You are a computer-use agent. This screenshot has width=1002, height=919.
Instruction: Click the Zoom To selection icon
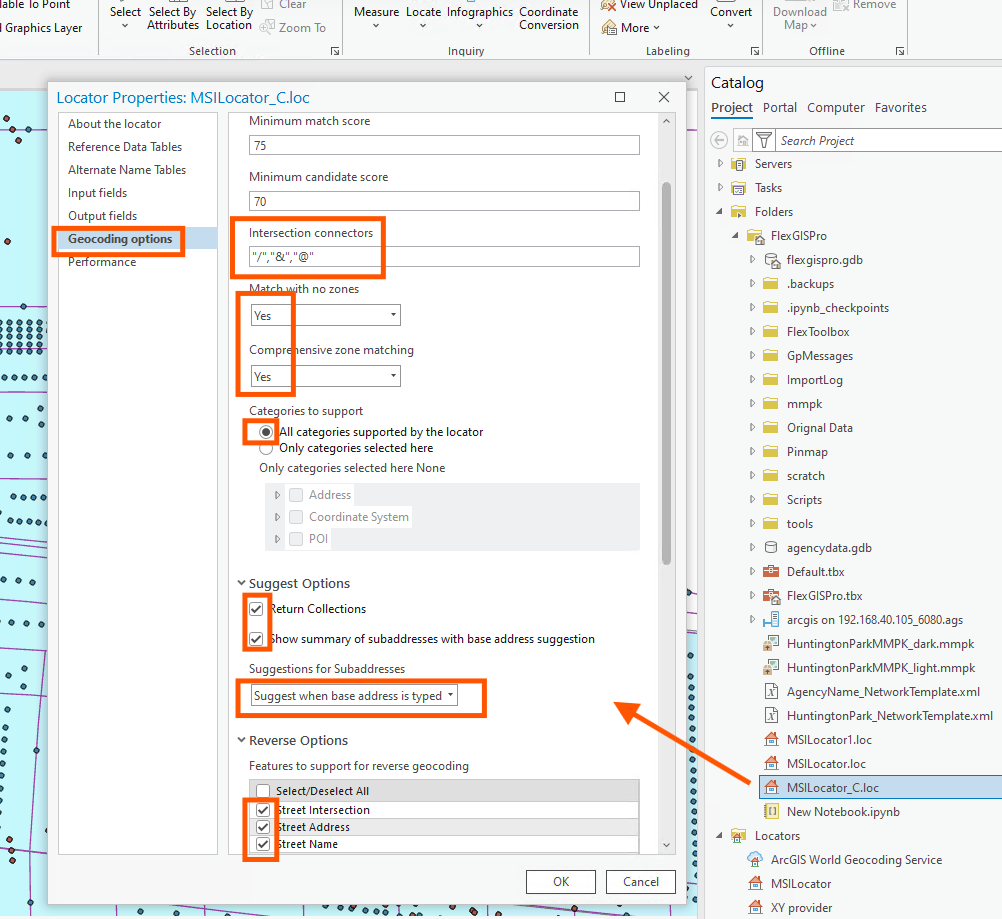click(x=268, y=27)
